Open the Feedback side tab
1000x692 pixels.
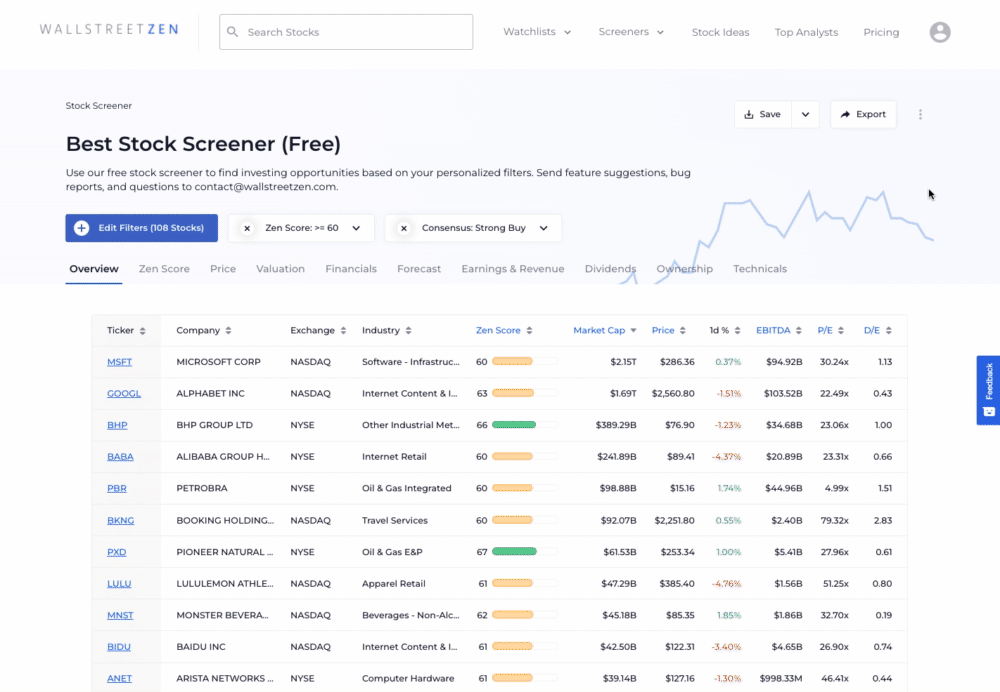tap(988, 390)
